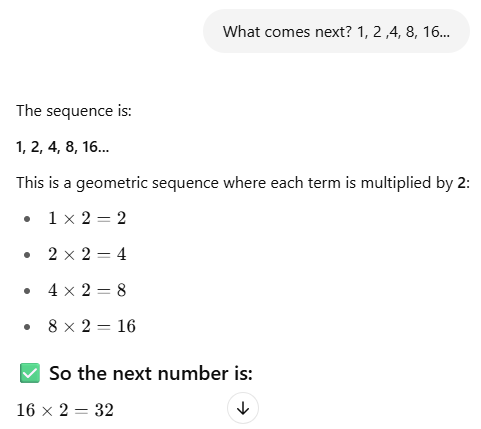
Task: Click the bullet dot before '1 × 2 = 2'
Action: (x=27, y=219)
